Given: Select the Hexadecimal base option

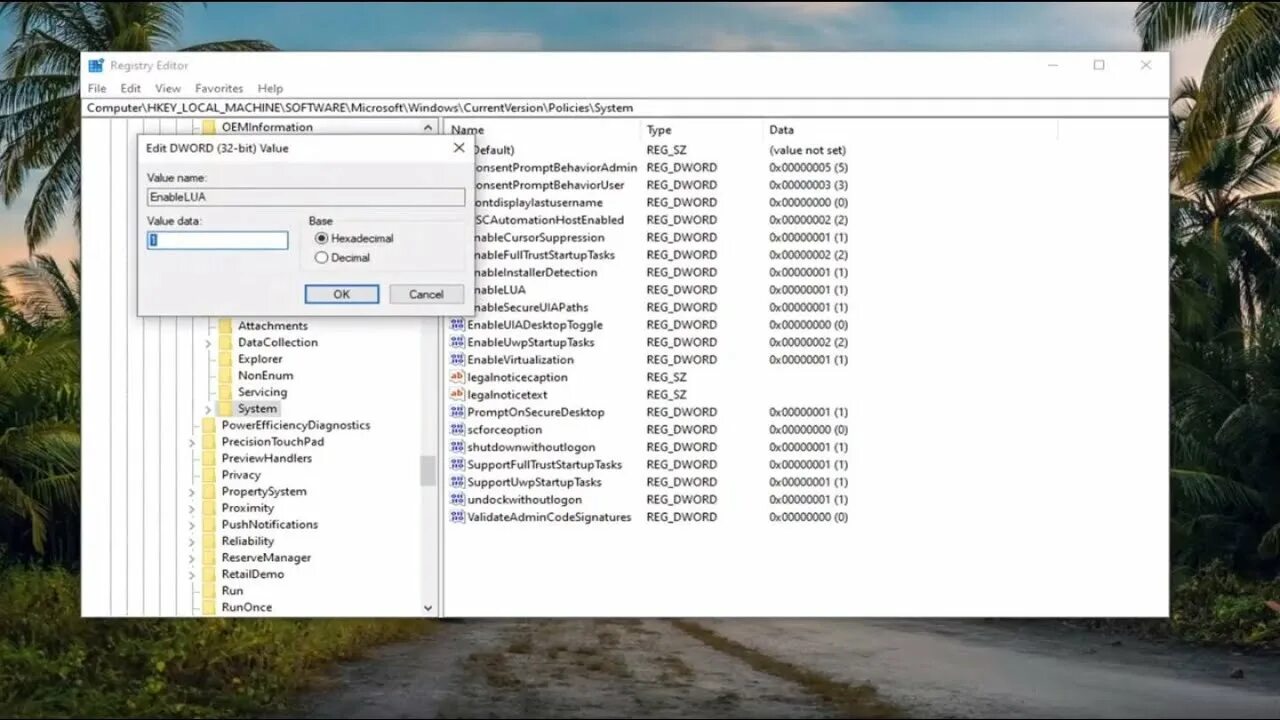Looking at the screenshot, I should (x=321, y=238).
